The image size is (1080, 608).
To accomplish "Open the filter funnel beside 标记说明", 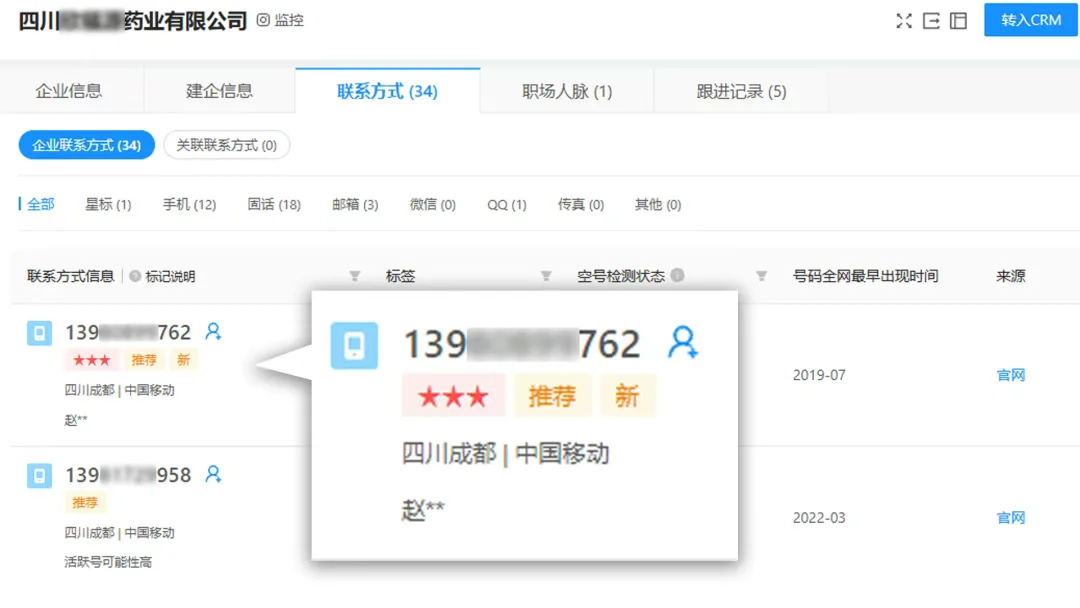I will click(355, 276).
